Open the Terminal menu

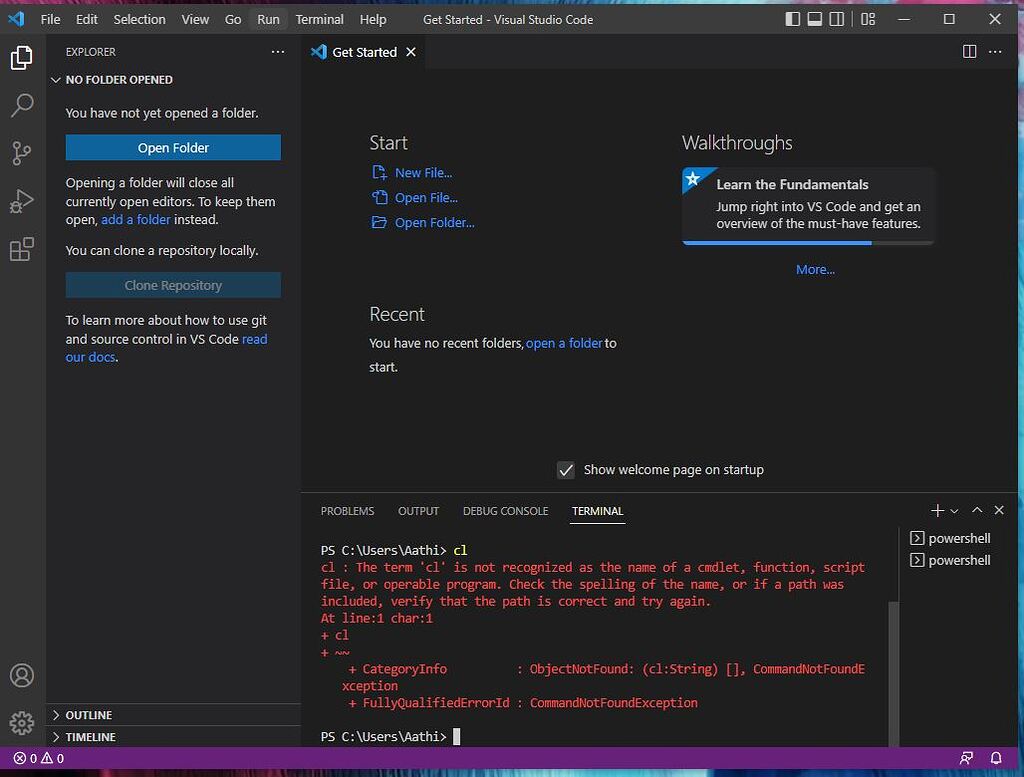coord(319,19)
